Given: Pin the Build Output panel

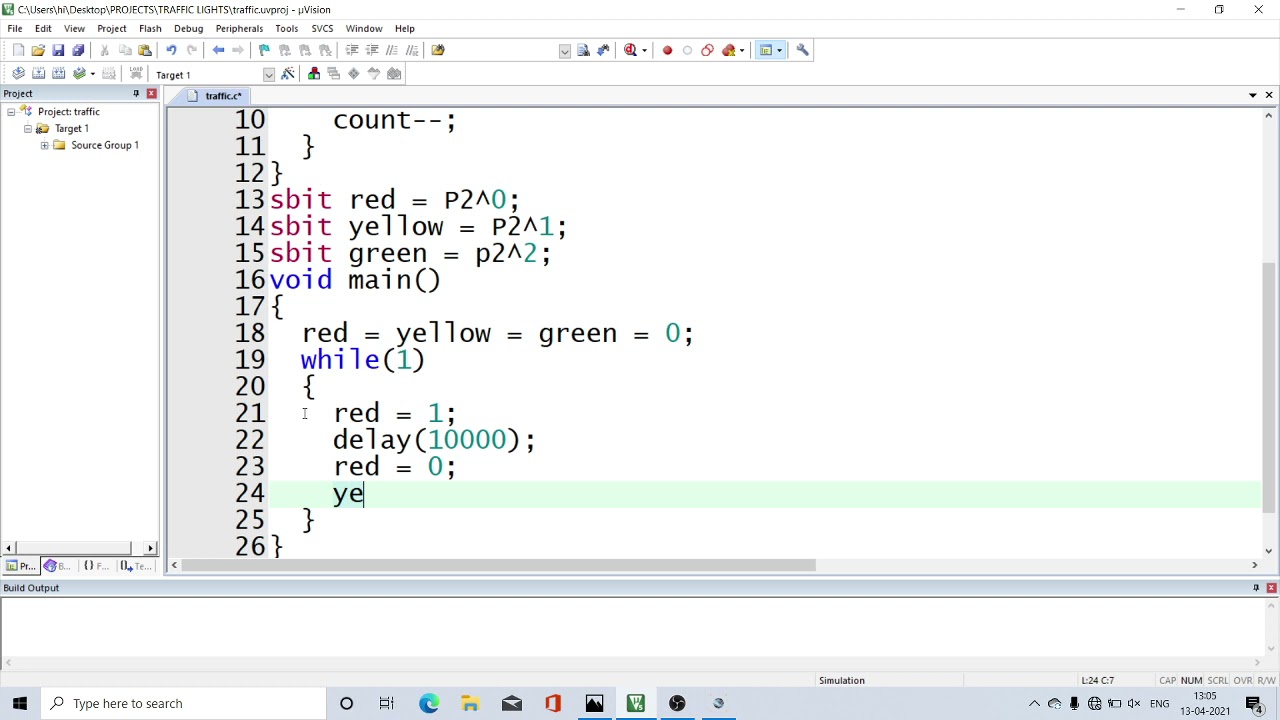Looking at the screenshot, I should (1256, 588).
